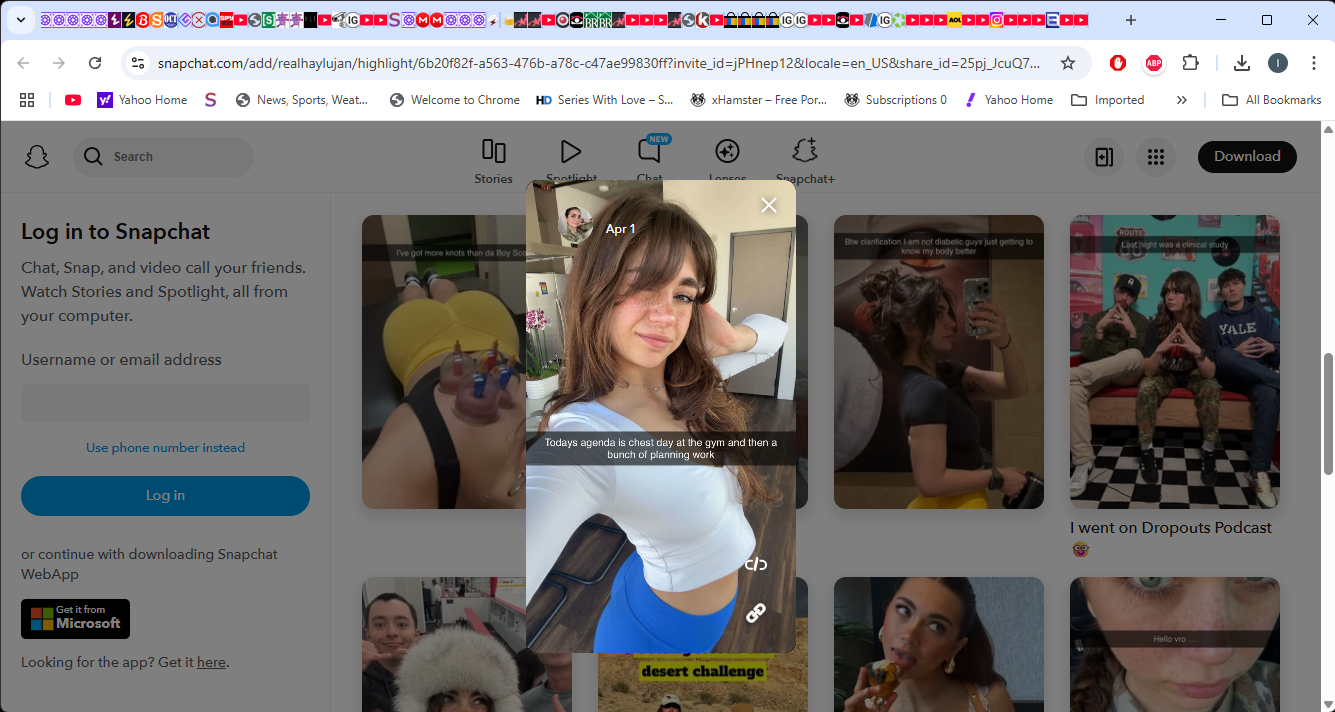Open the first Yahoo Home bookmark
The image size is (1335, 712).
142,100
